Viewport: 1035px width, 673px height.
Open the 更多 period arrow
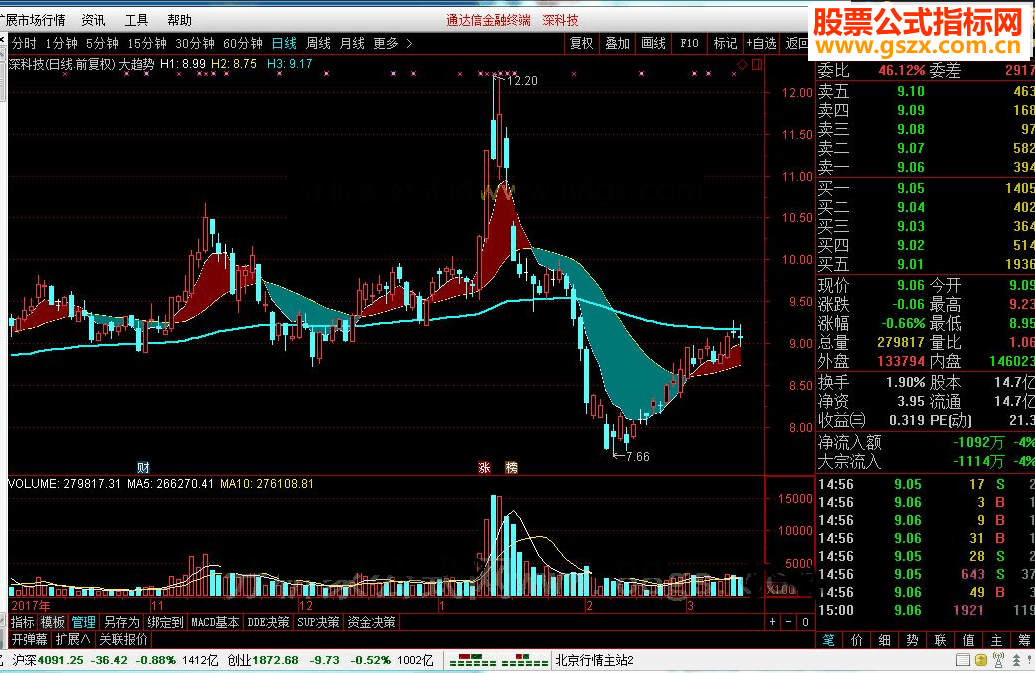click(409, 44)
